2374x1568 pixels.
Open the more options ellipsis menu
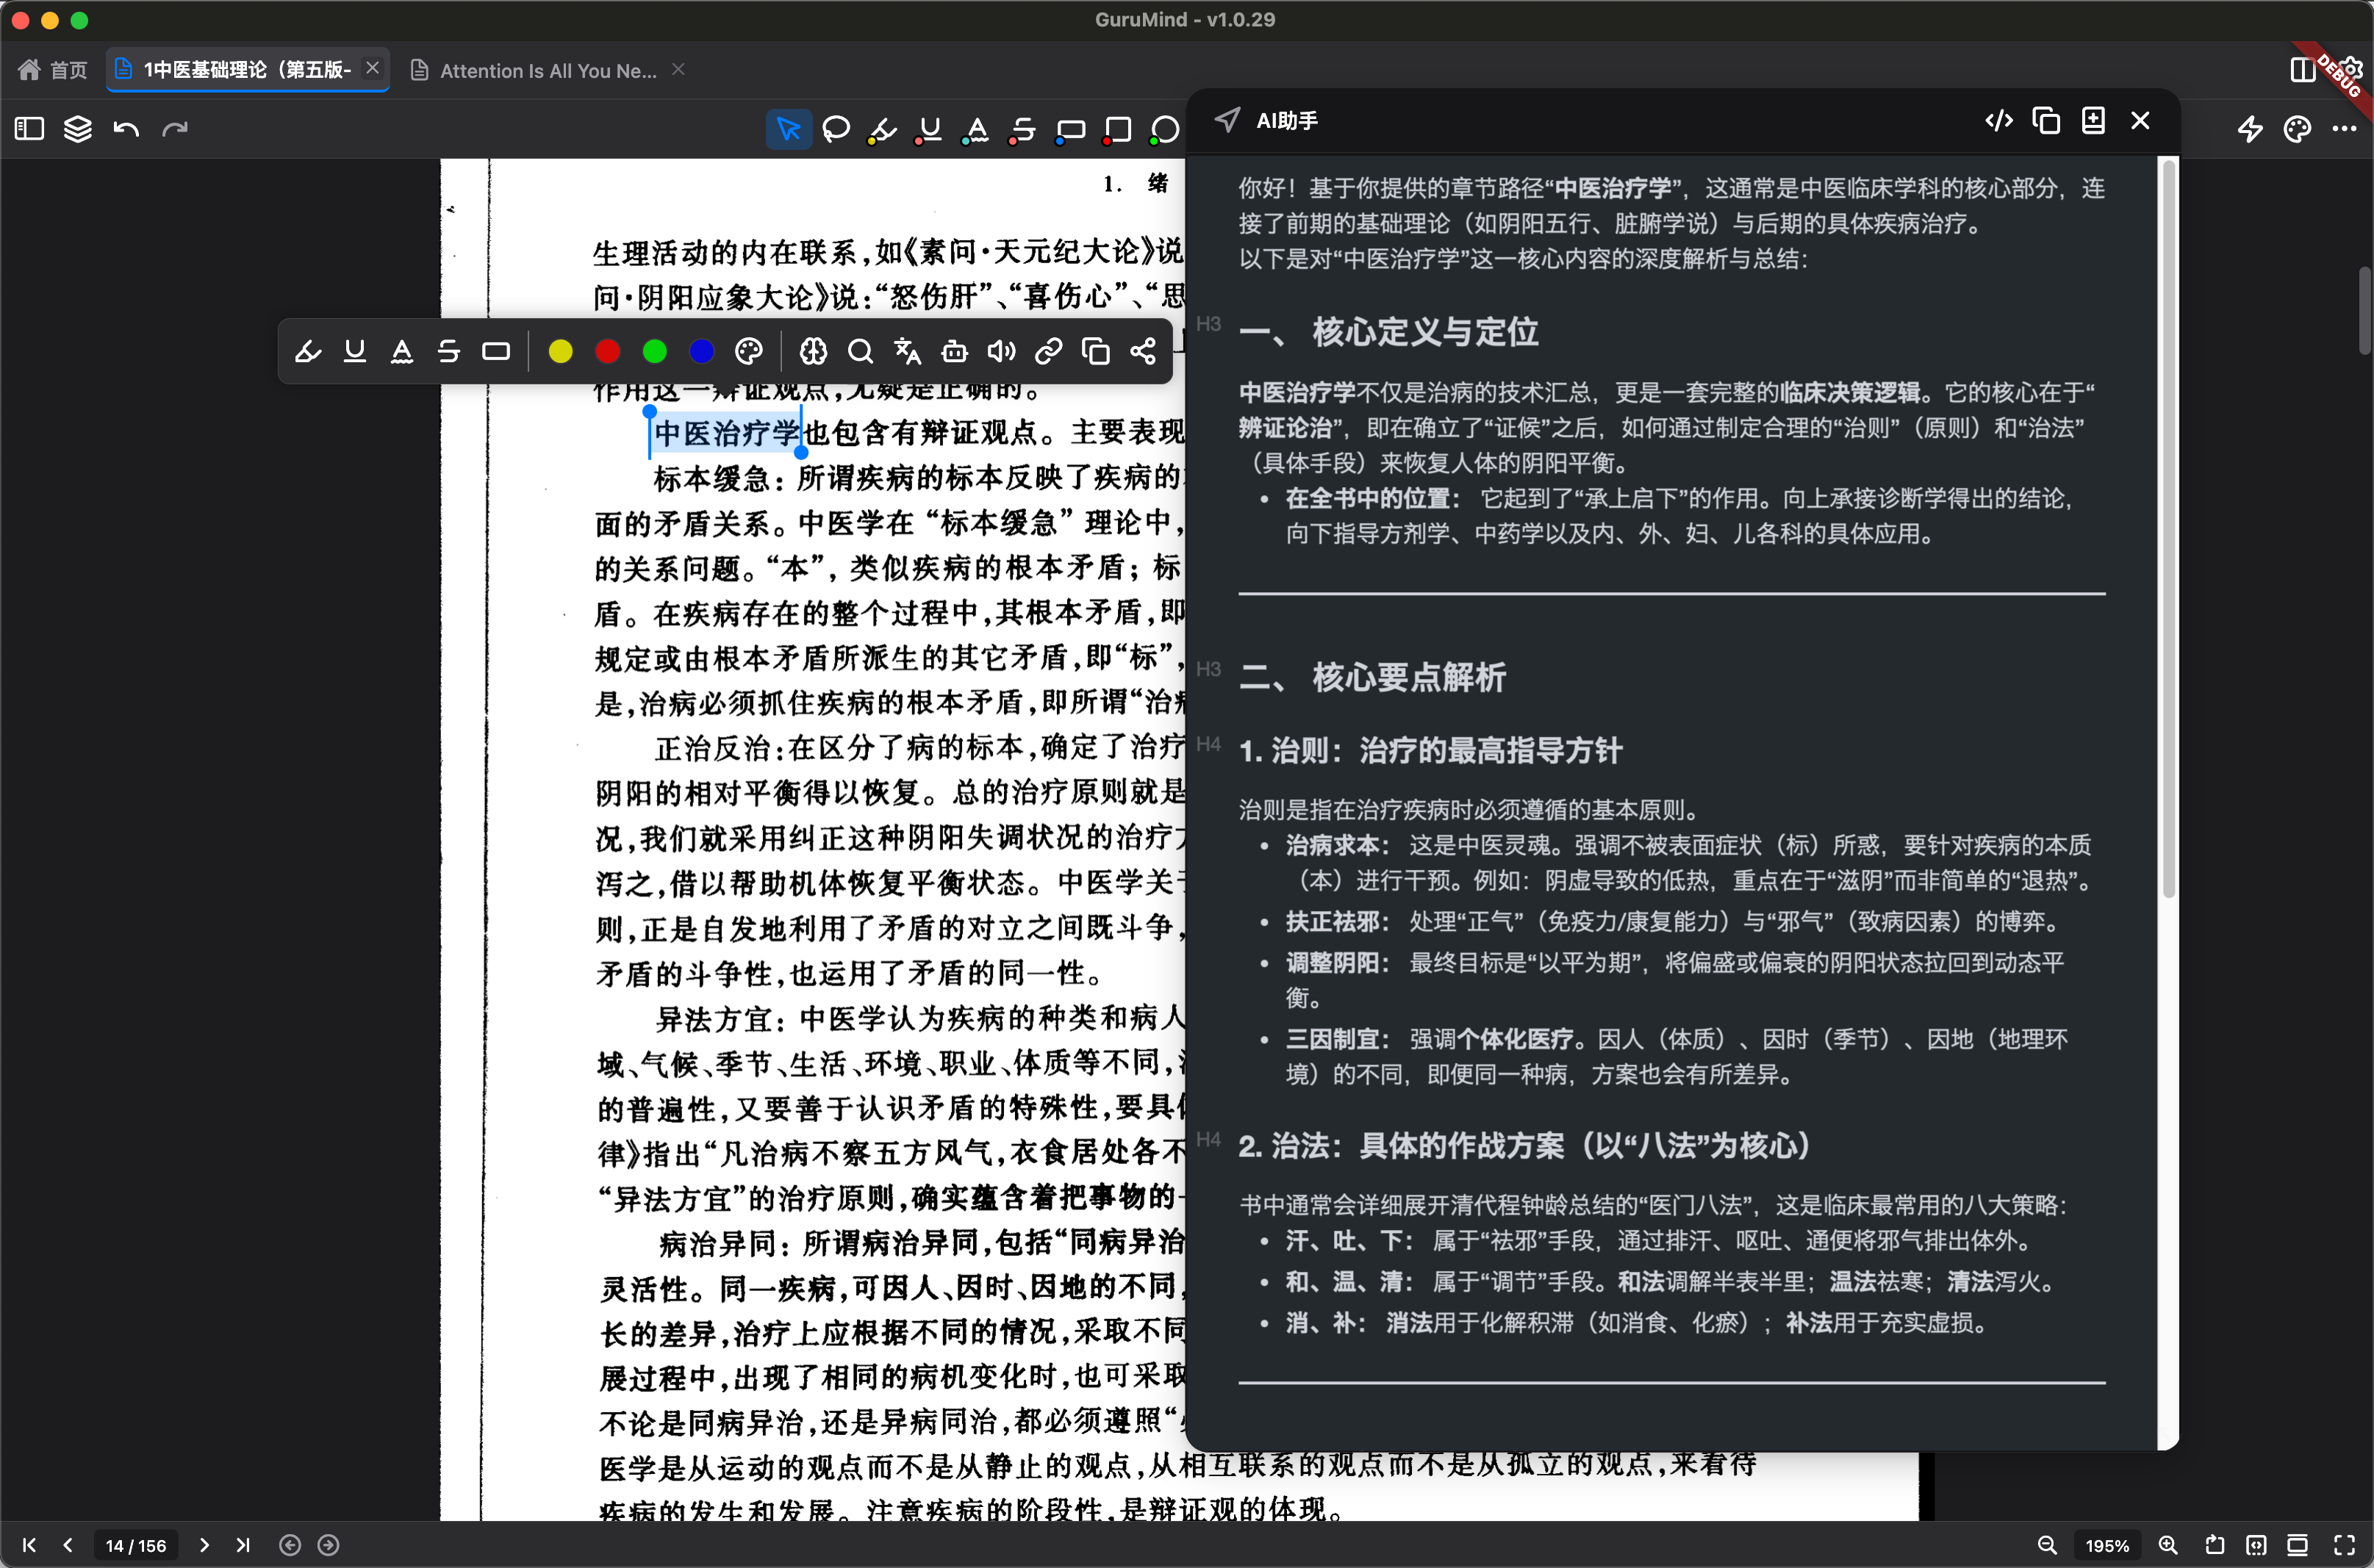[x=2344, y=129]
